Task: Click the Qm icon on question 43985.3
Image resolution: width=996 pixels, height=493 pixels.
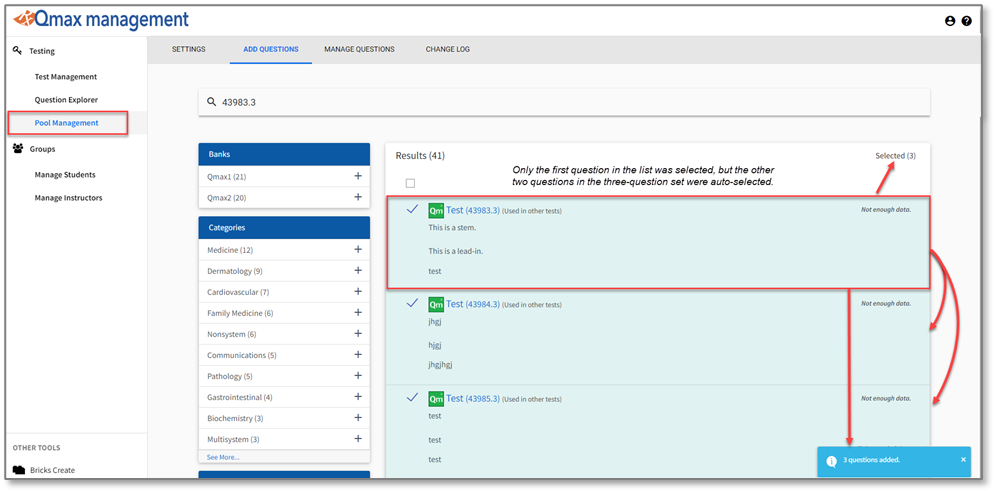Action: tap(436, 398)
